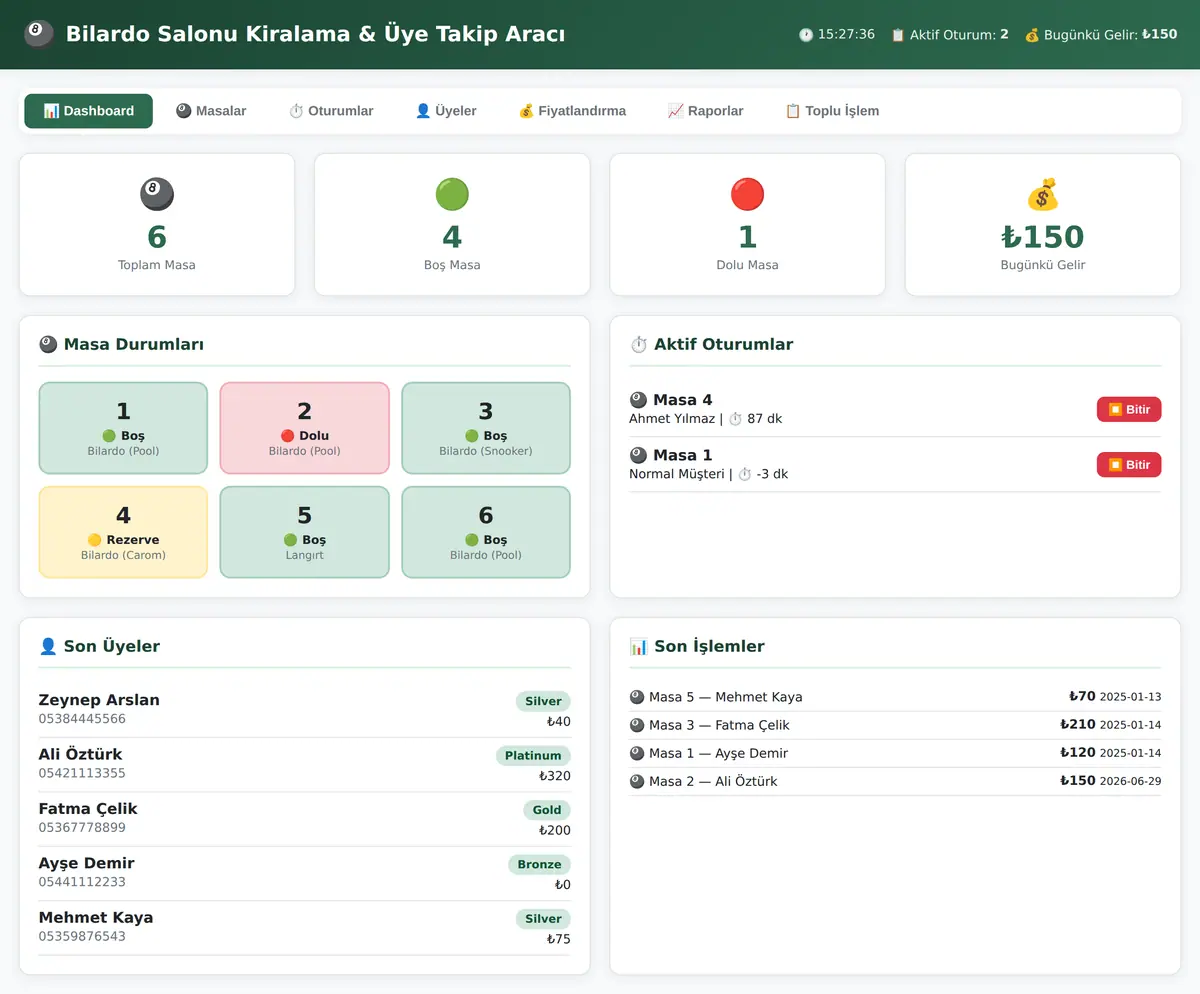Open the Fiyatlandırma tab
The height and width of the screenshot is (994, 1200).
coord(572,111)
